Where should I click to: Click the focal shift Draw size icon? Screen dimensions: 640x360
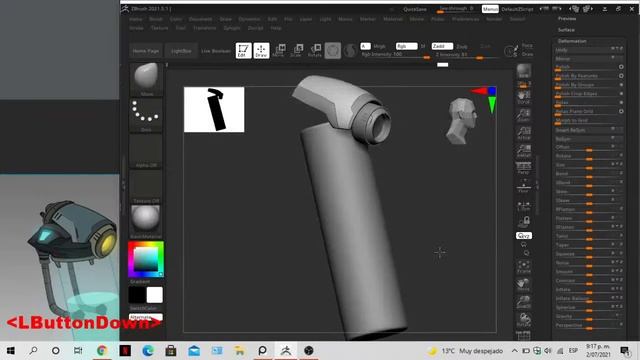(x=510, y=51)
